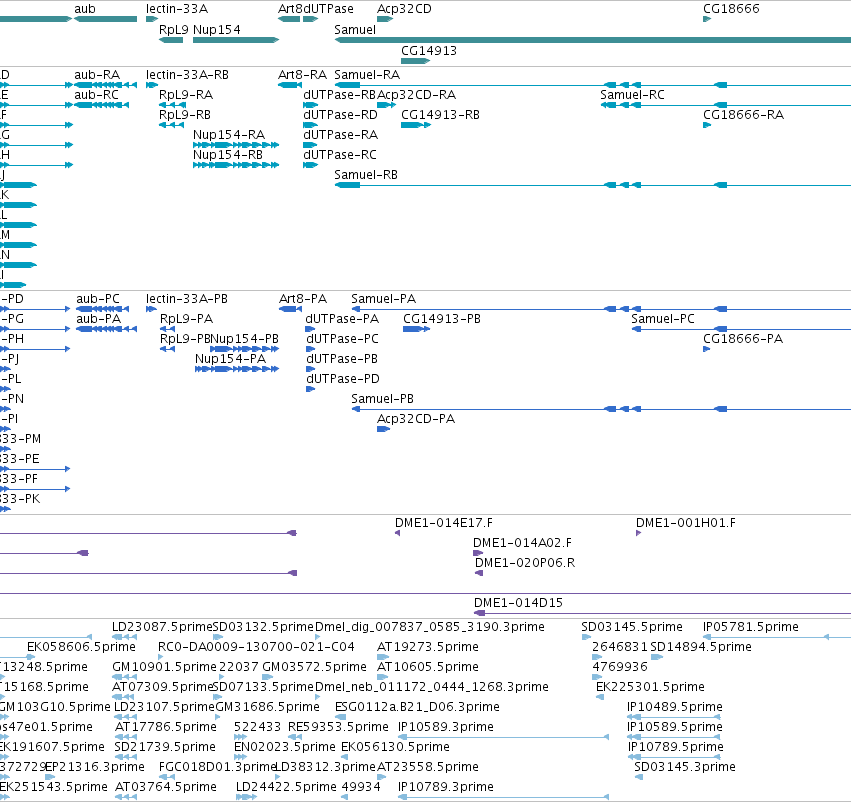Select EST label "IP10489.5prime"
This screenshot has height=802, width=851.
click(675, 707)
